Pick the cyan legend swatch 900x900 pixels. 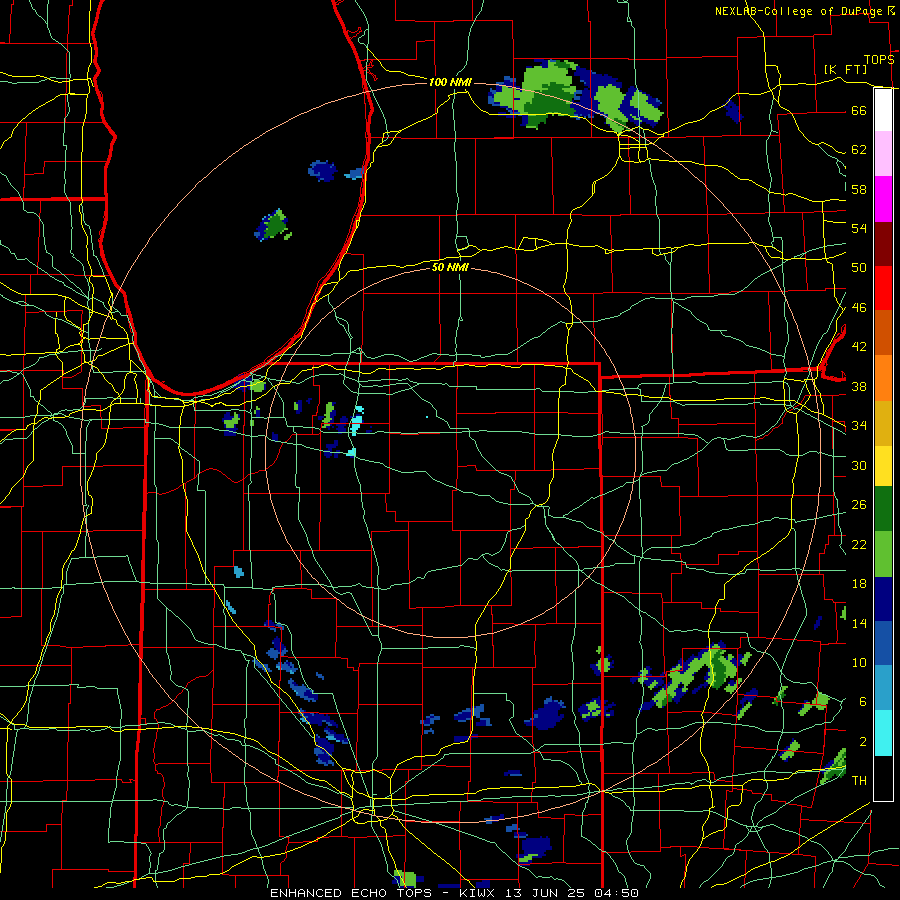pyautogui.click(x=883, y=733)
